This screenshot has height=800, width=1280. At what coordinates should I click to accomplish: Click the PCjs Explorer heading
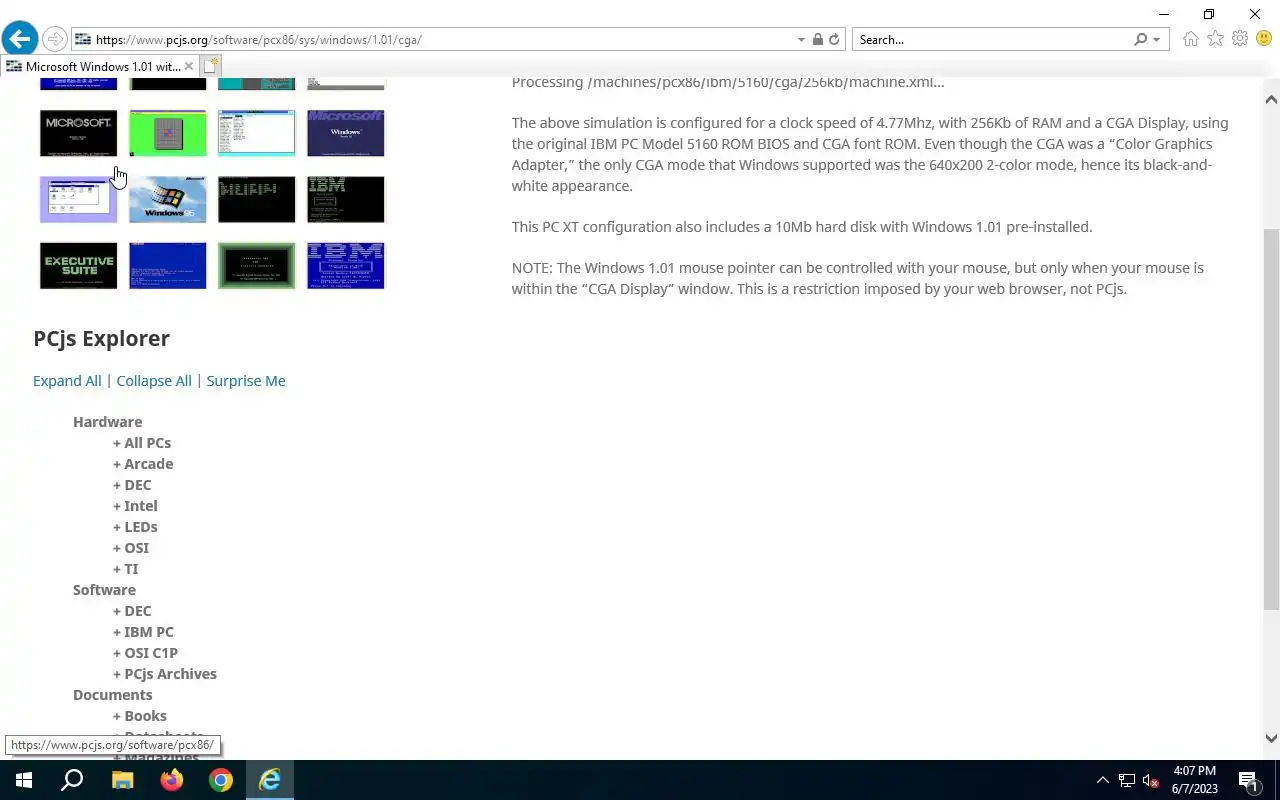[101, 338]
